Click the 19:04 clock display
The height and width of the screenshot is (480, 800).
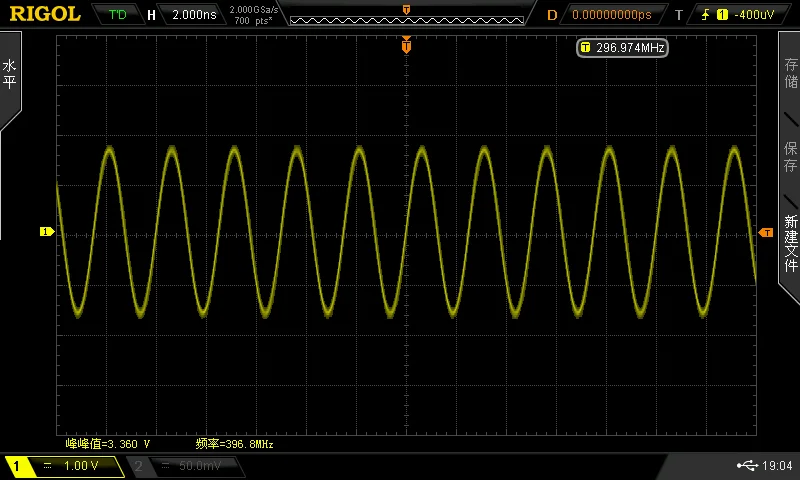(x=777, y=466)
